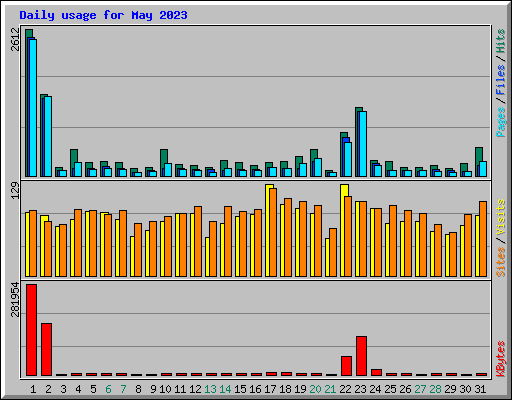Select the red KBytes bar for day 1

coord(32,330)
